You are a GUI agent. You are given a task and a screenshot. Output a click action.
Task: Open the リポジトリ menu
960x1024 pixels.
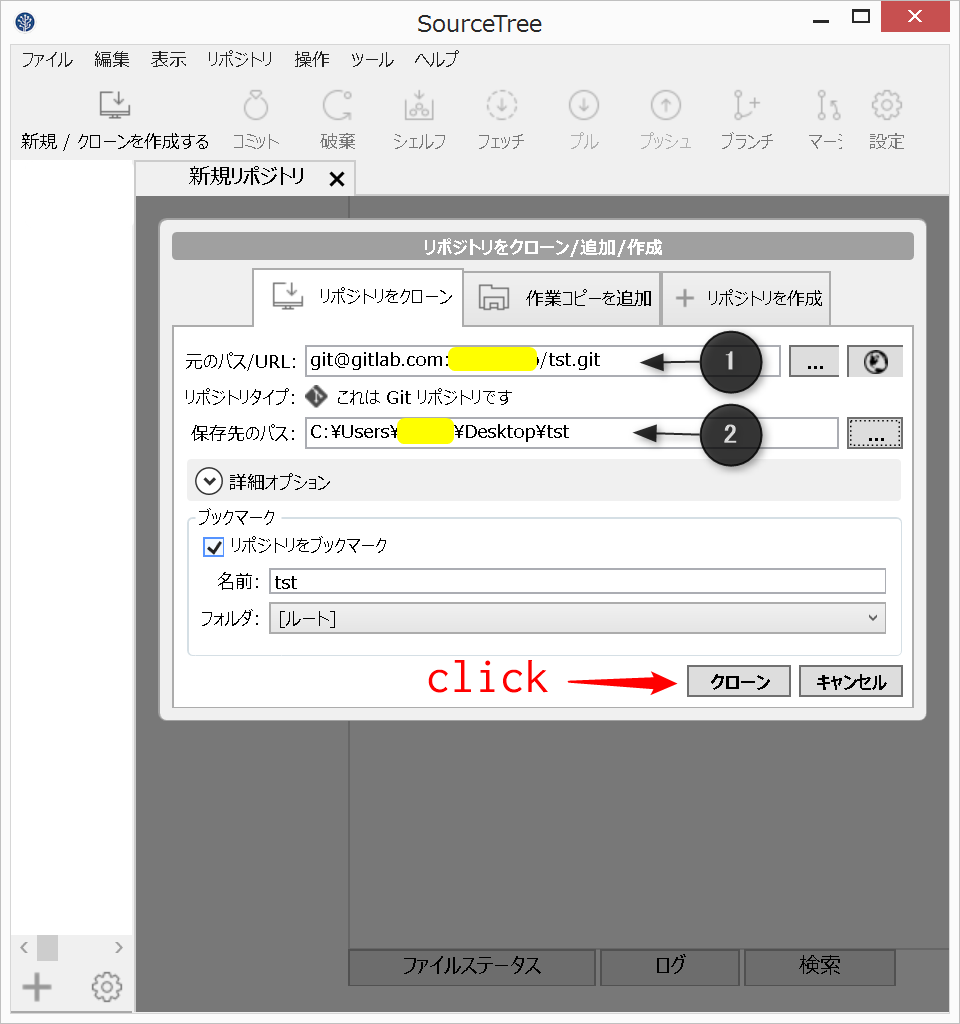click(x=240, y=59)
